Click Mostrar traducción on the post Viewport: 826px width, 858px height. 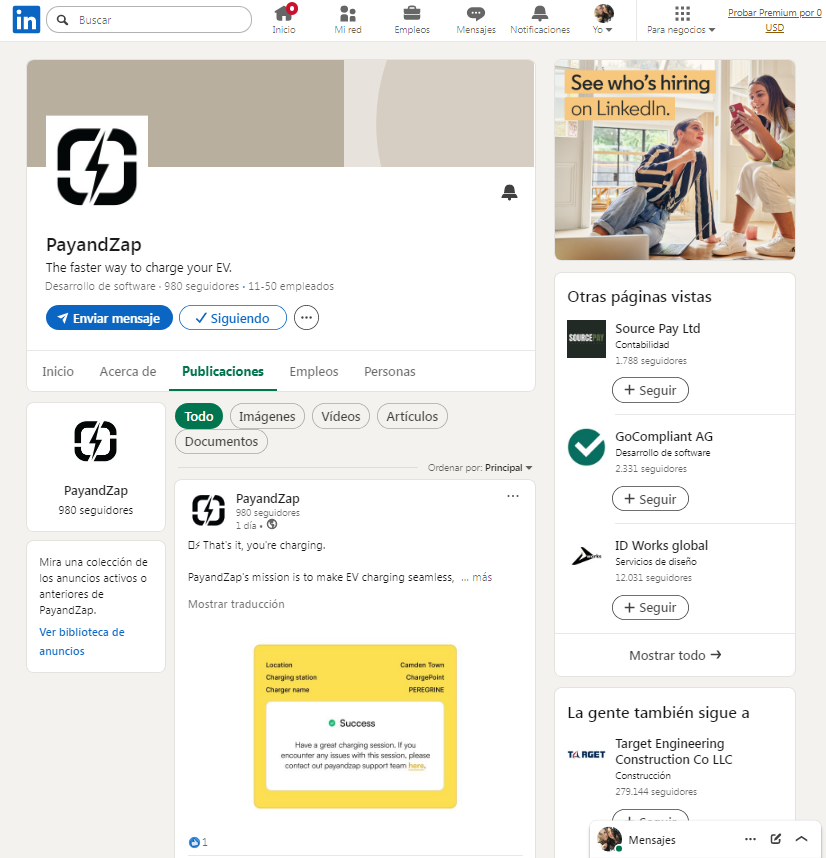[x=236, y=604]
